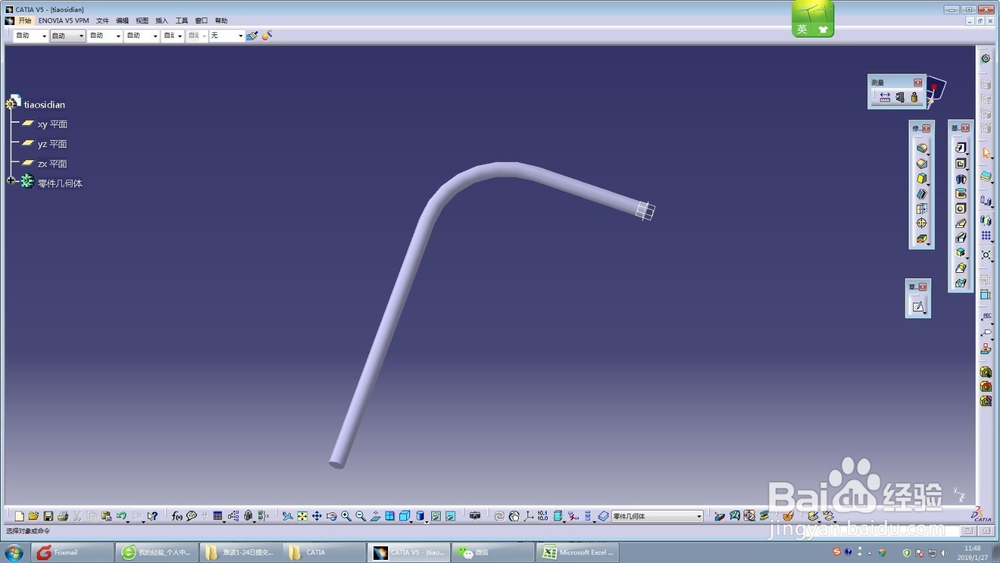Switch to 微信 WeChat in the taskbar
Viewport: 1000px width, 563px height.
click(x=493, y=552)
